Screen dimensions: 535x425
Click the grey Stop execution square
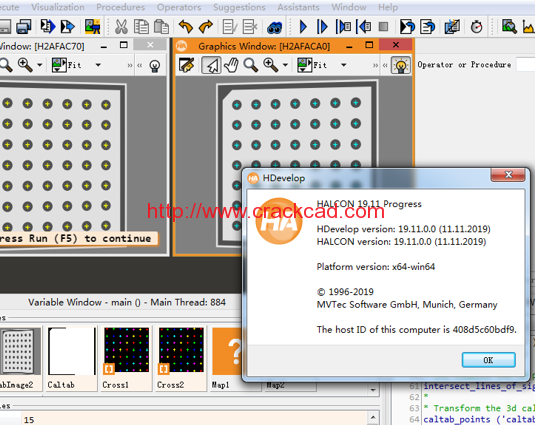384,27
